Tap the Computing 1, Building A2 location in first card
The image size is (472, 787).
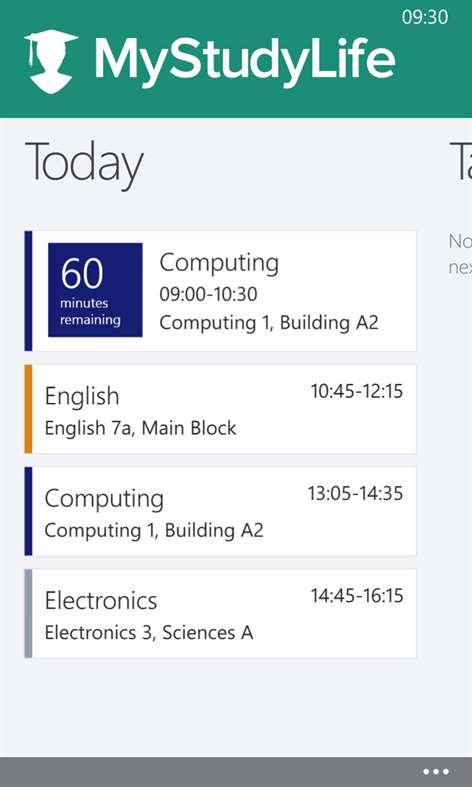(269, 322)
